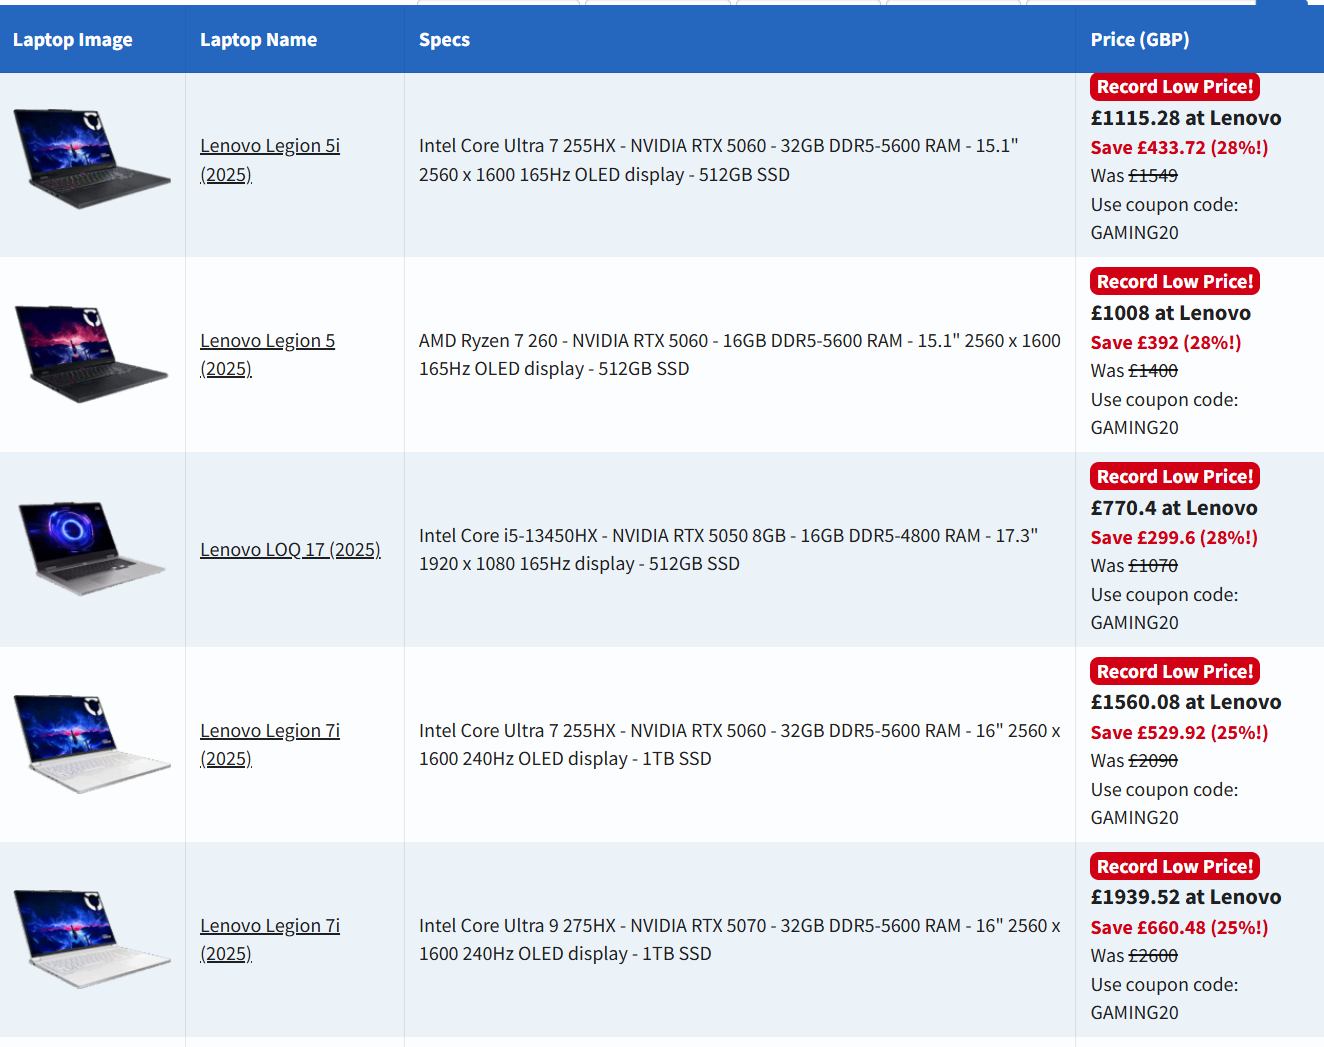Click GAMING20 coupon code in £1939.52 row
Viewport: 1324px width, 1047px height.
1135,1013
